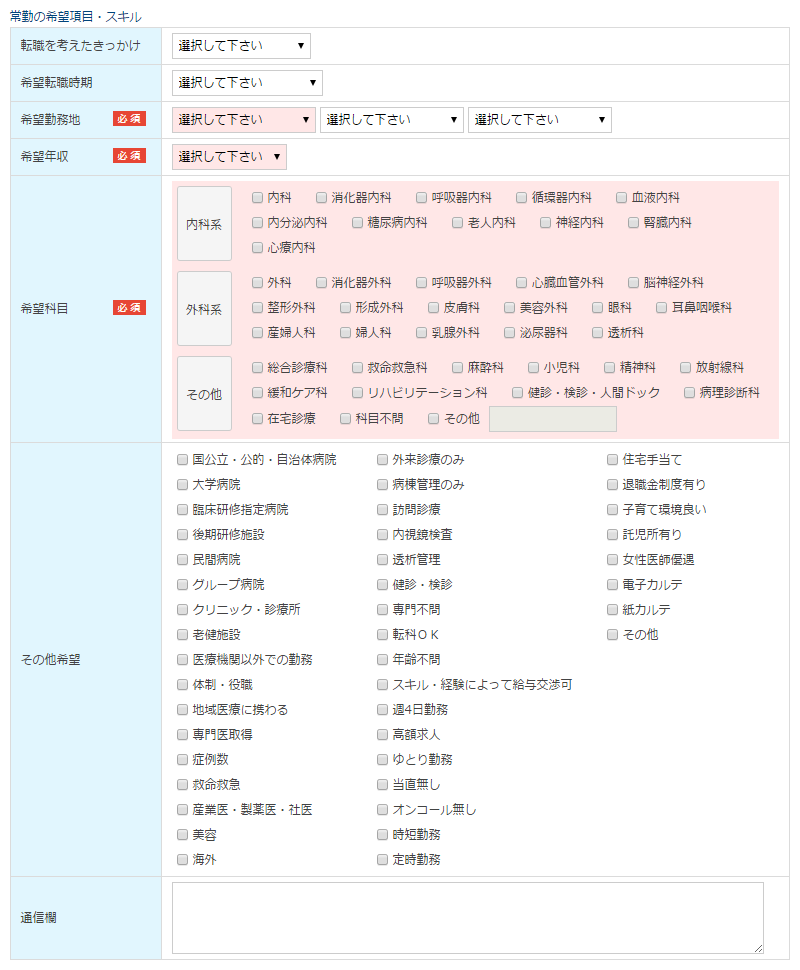800x970 pixels.
Task: Tick the 海外 checkbox
Action: coord(182,860)
